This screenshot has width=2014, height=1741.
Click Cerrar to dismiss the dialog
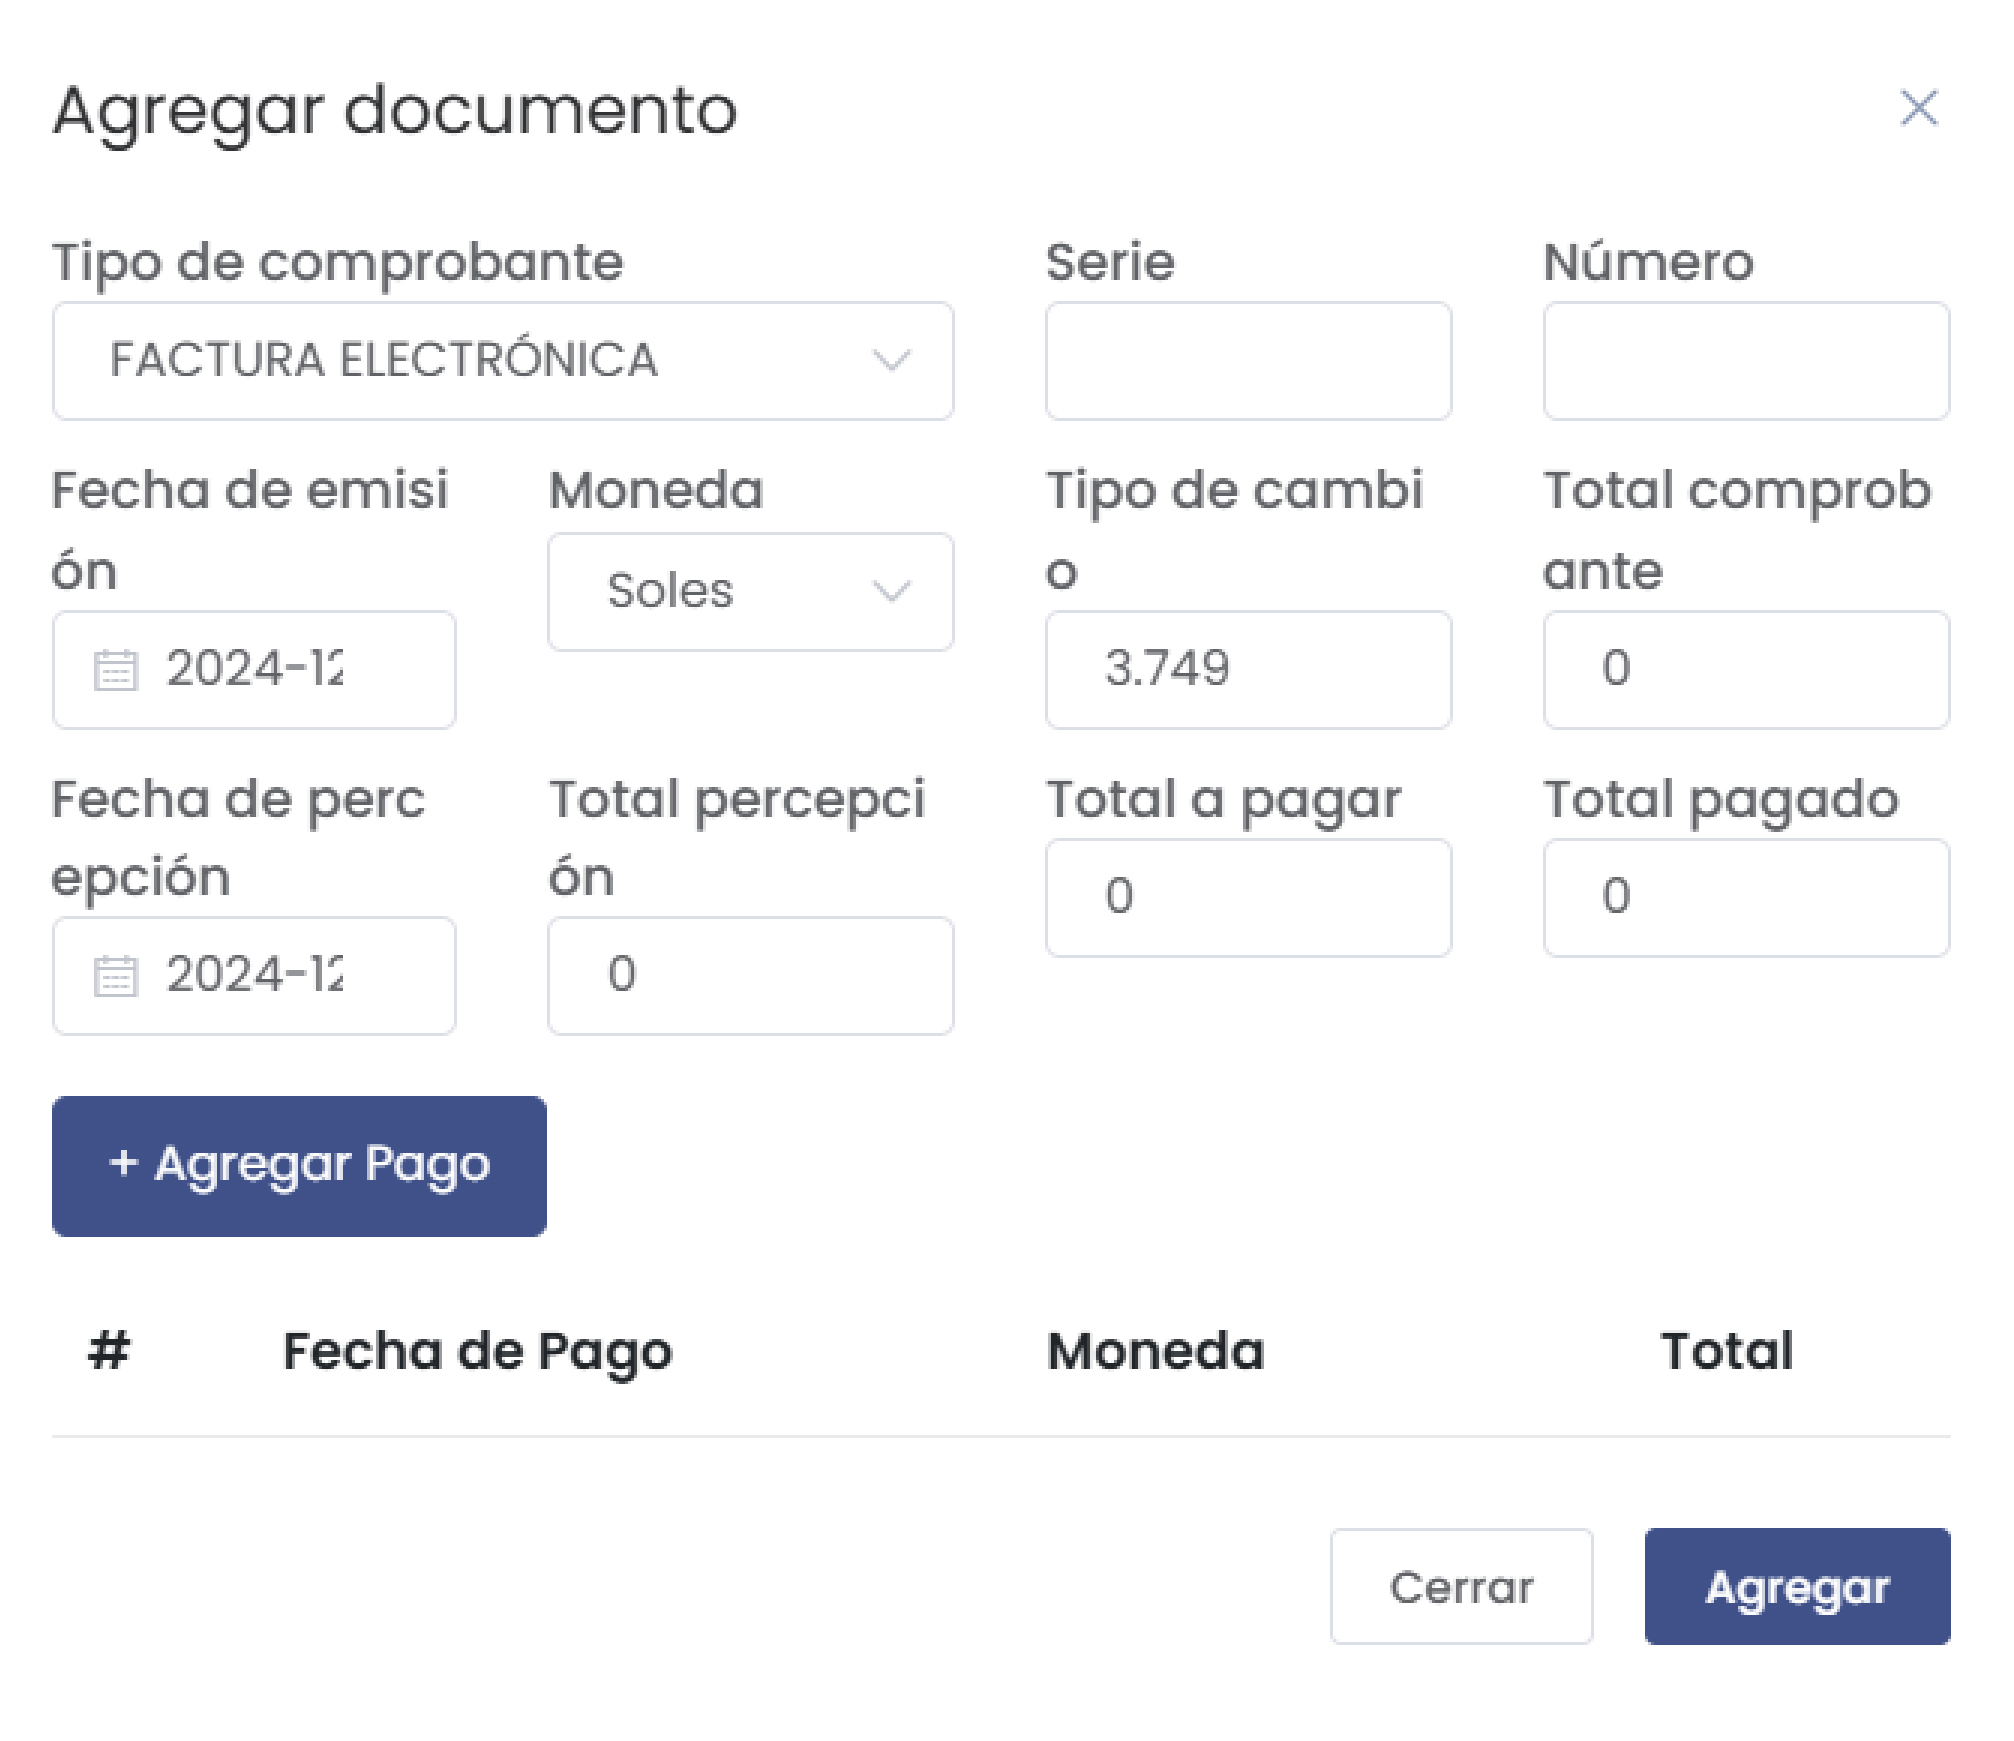(1461, 1586)
